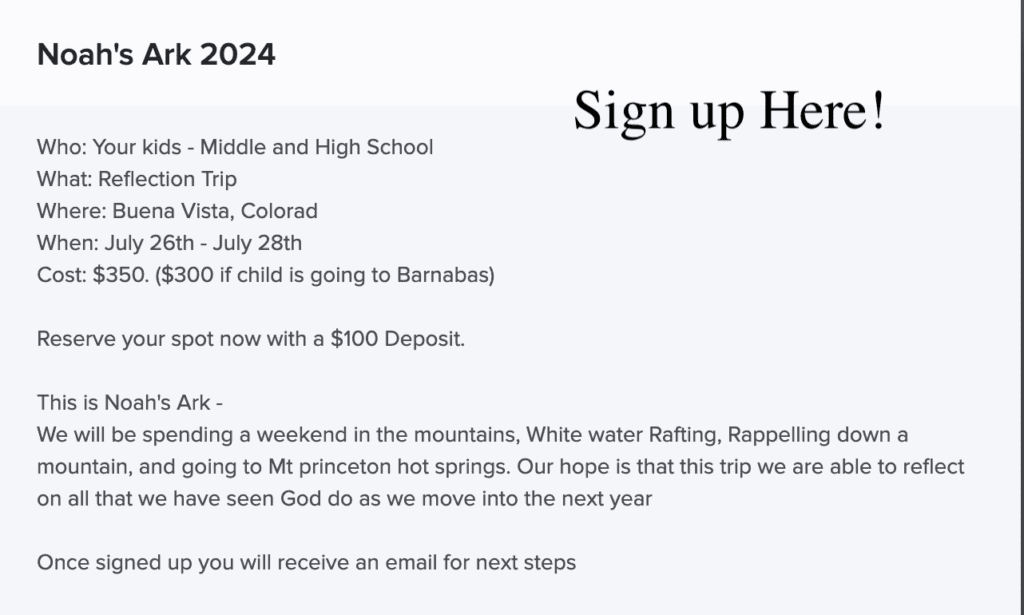
Task: Click the dark vertical scrollbar on the right edge
Action: click(x=1021, y=308)
